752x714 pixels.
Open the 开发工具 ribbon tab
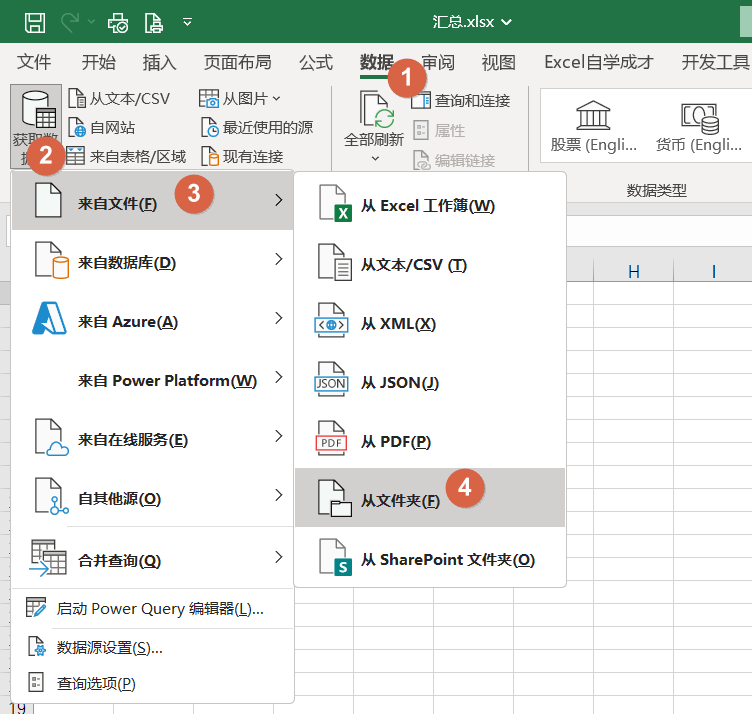click(715, 62)
